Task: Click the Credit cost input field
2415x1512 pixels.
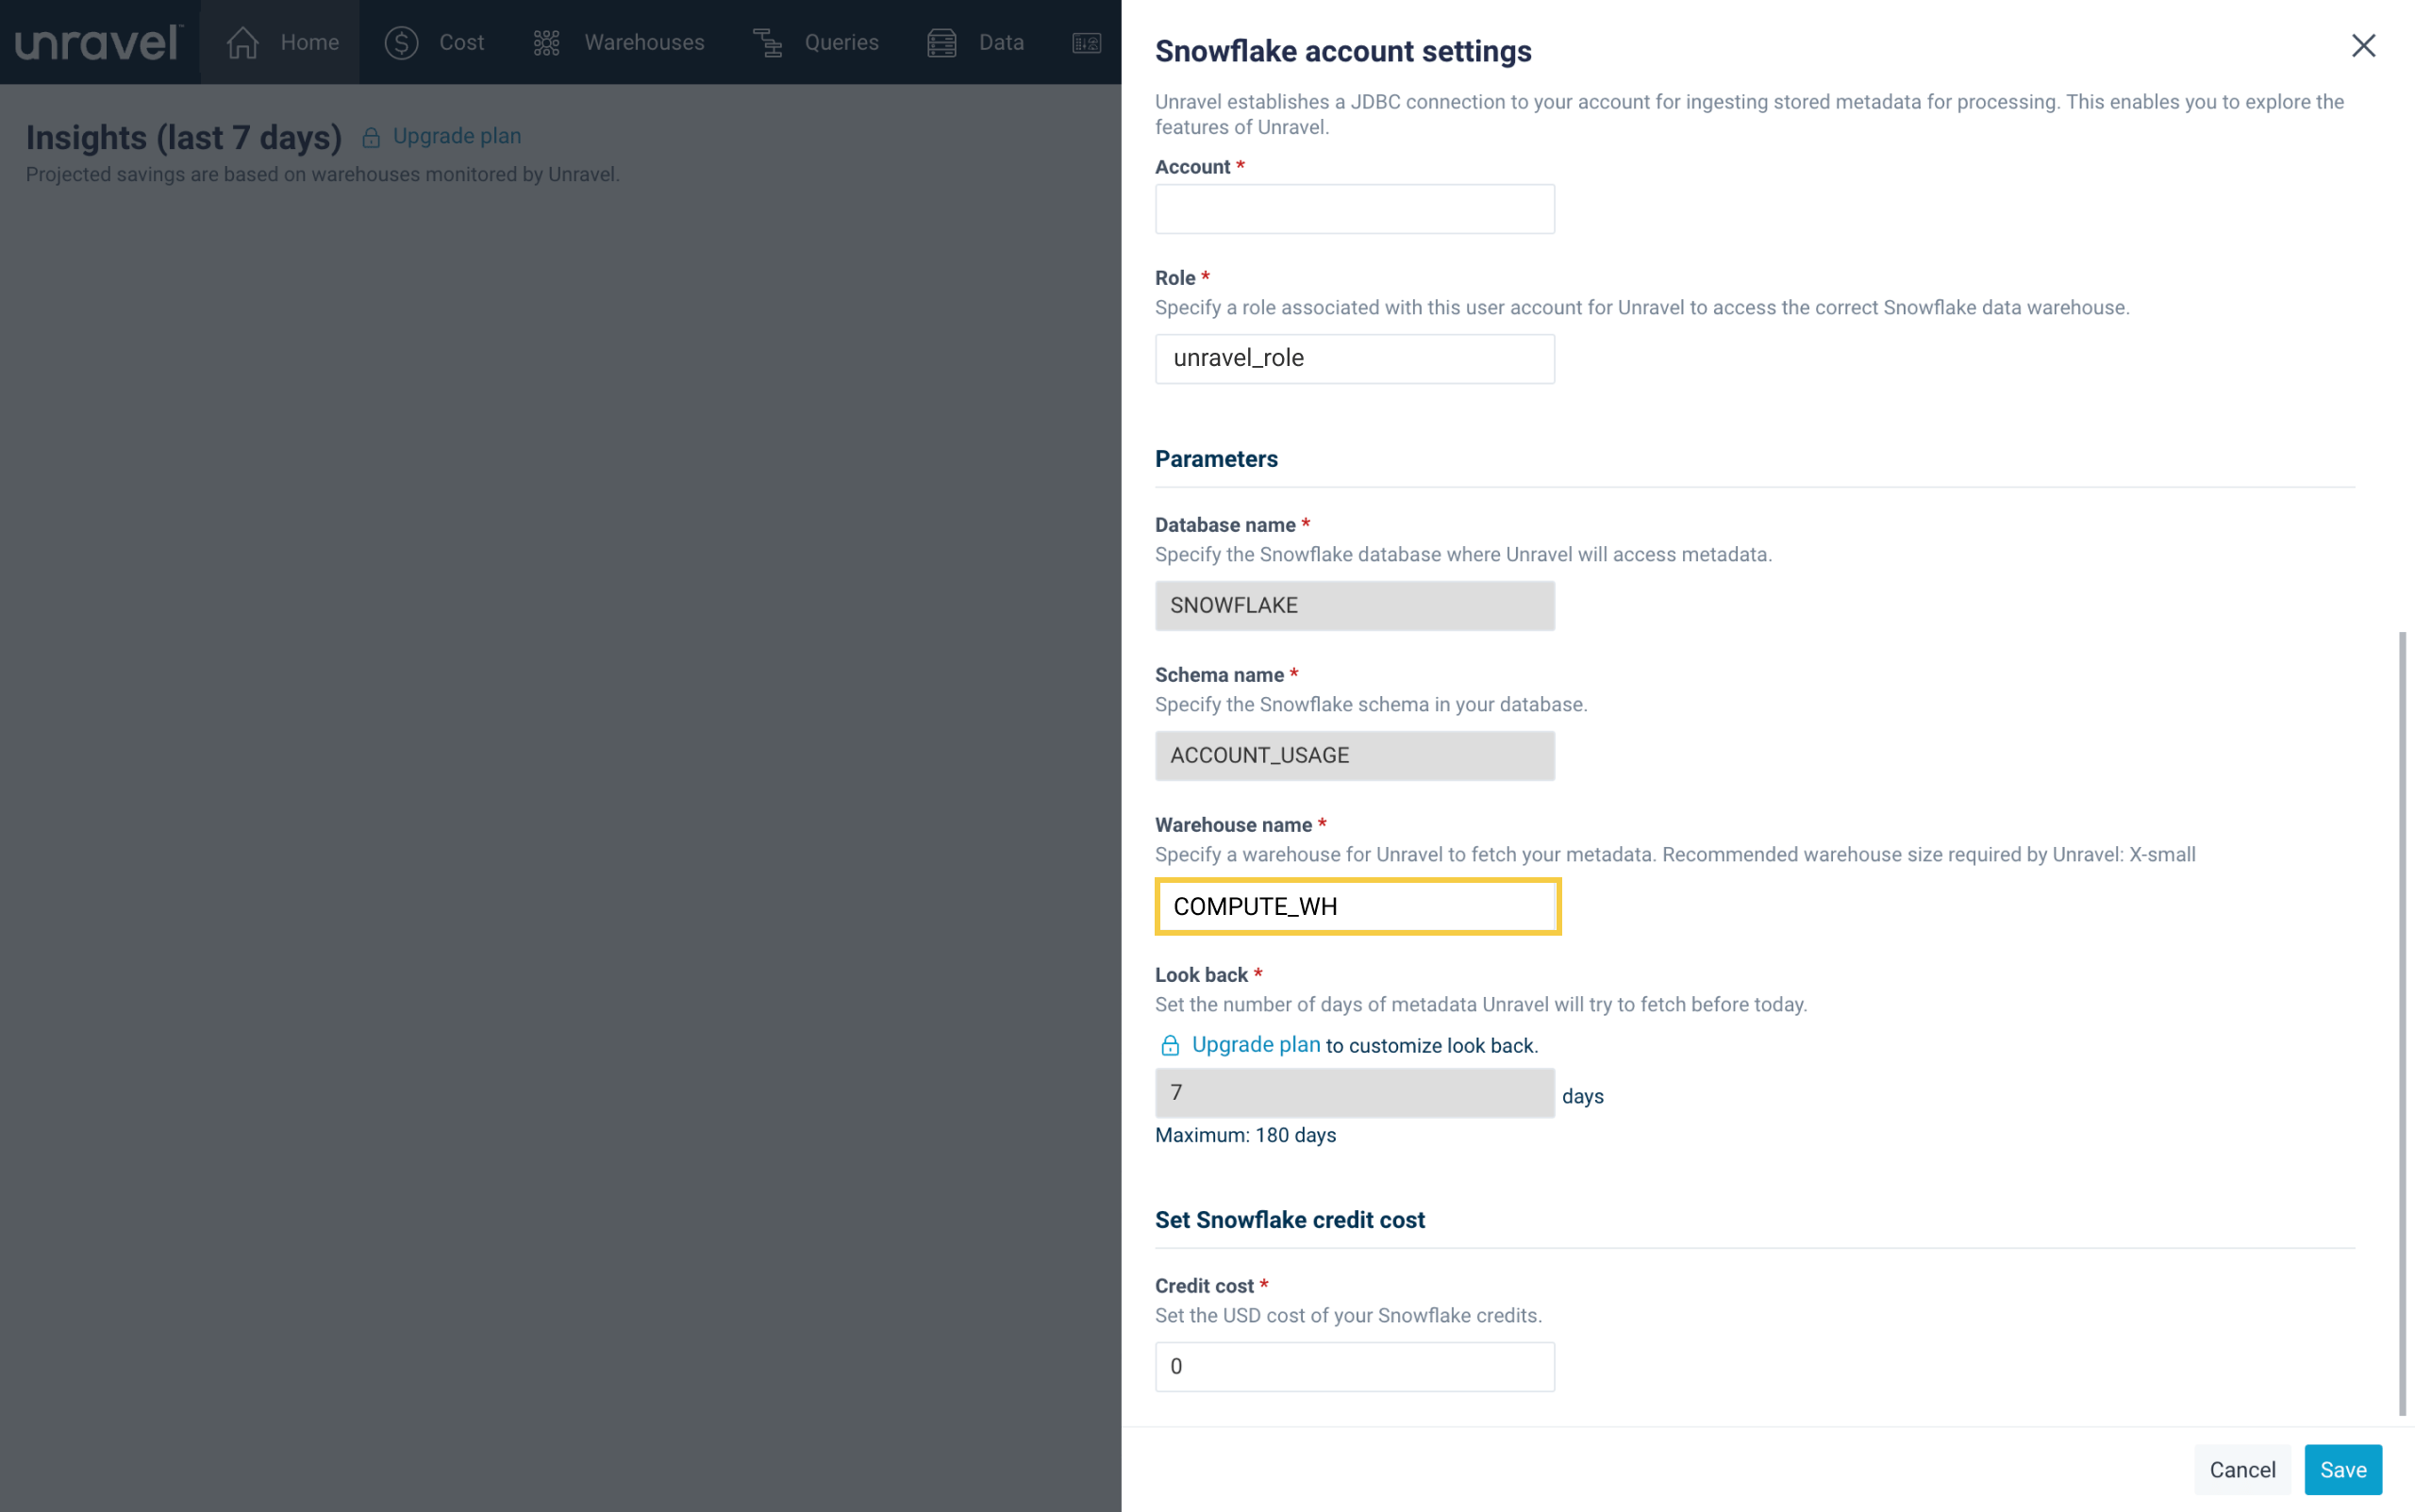Action: click(x=1354, y=1366)
